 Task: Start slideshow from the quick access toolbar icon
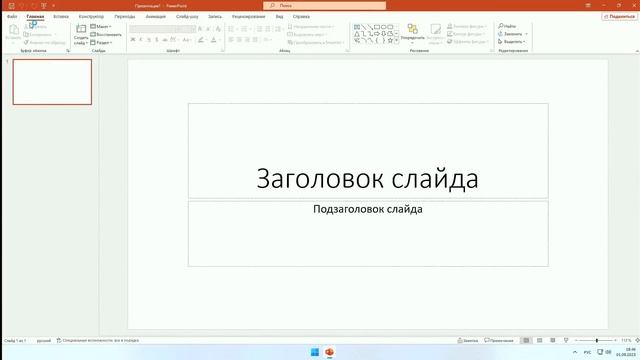click(x=44, y=6)
